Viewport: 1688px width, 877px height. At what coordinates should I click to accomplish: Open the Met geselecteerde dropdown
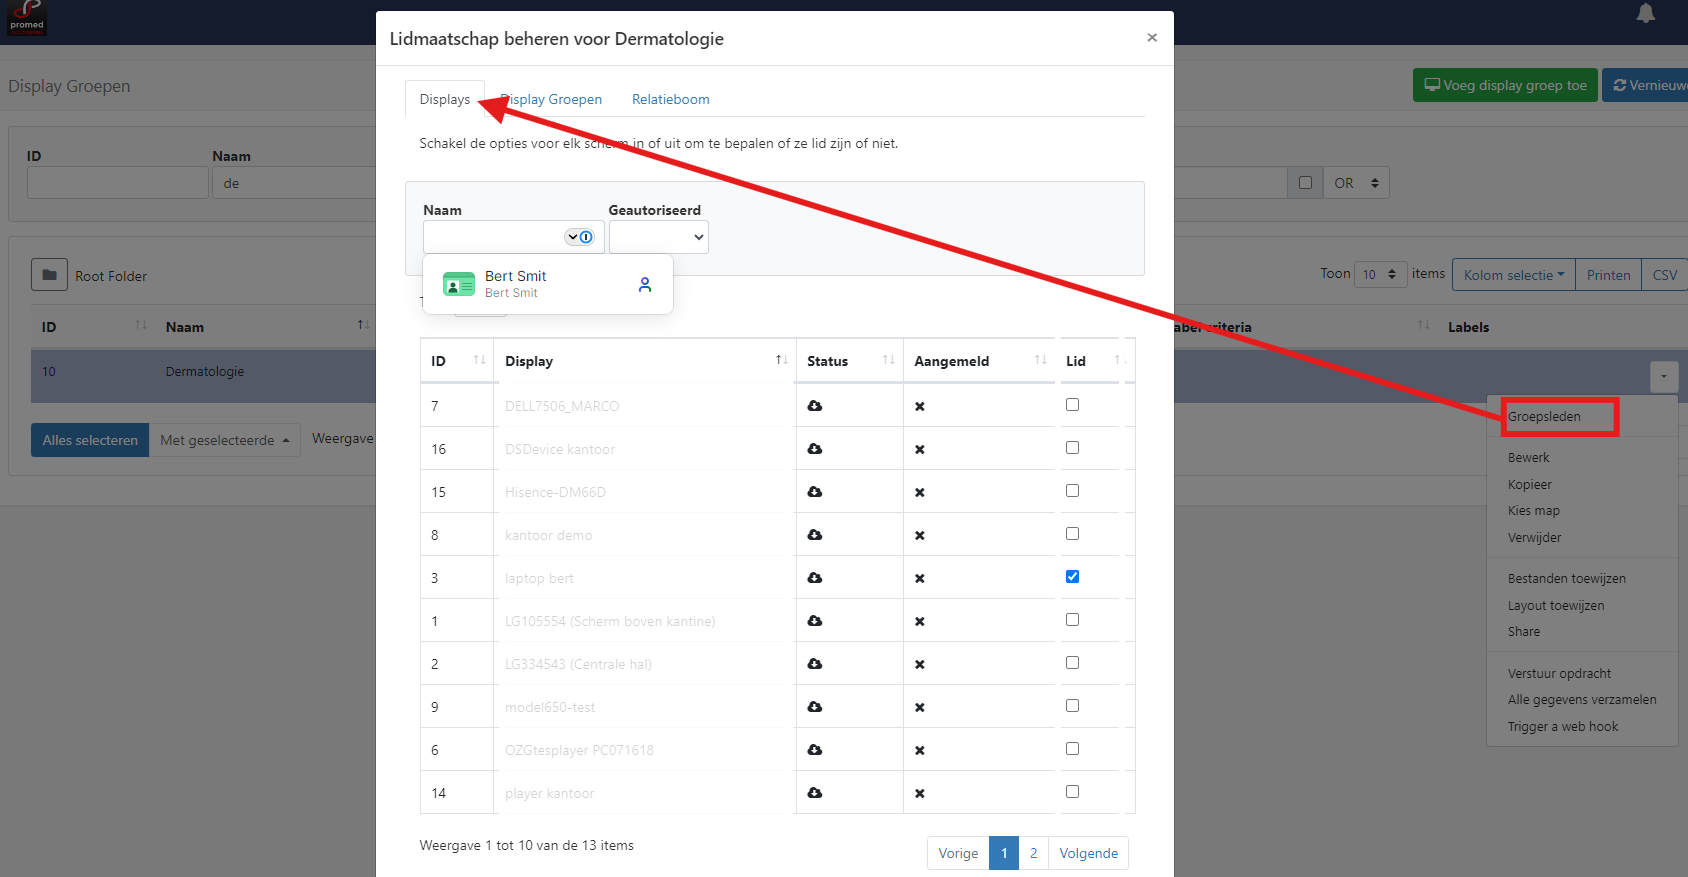[224, 440]
